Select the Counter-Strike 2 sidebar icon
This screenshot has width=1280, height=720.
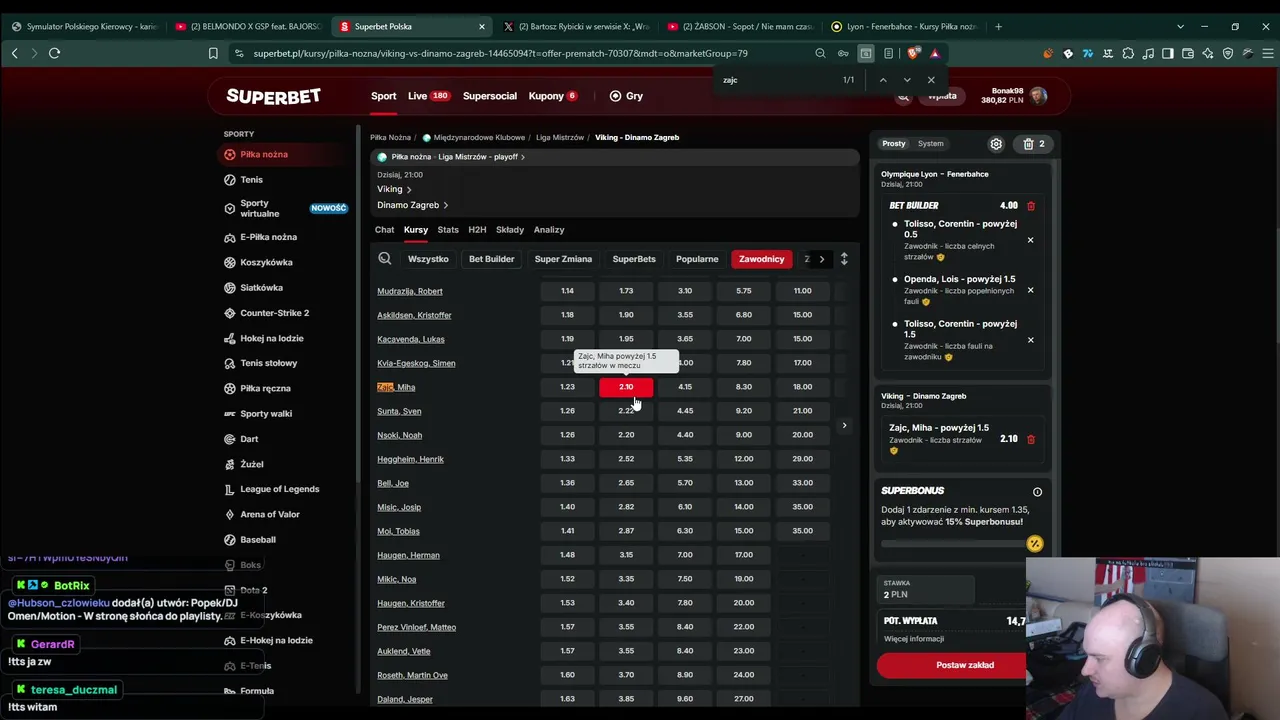click(230, 313)
